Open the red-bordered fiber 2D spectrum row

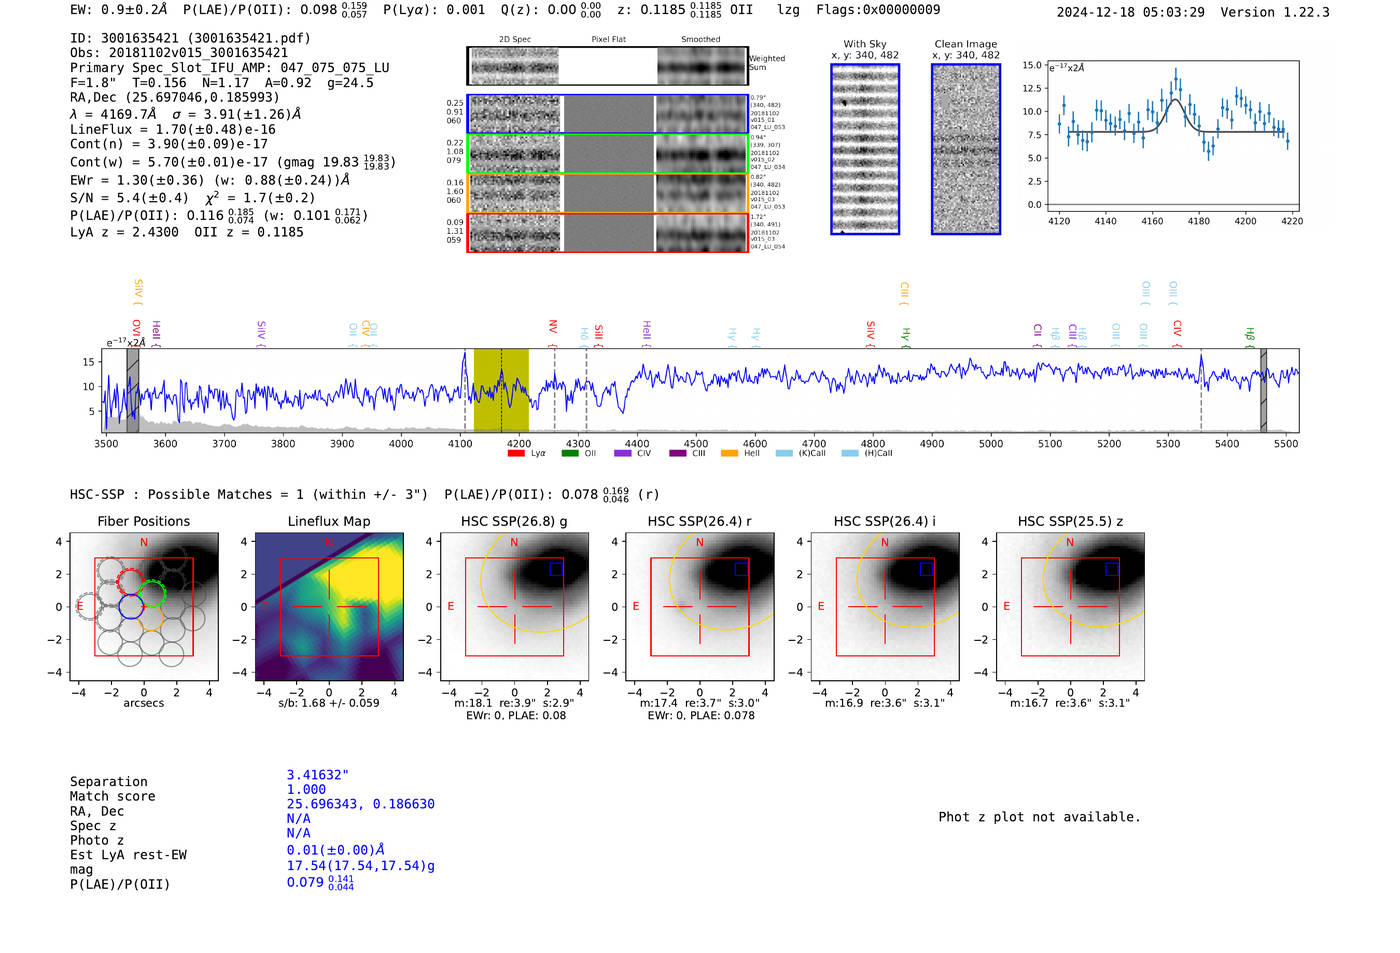click(607, 232)
